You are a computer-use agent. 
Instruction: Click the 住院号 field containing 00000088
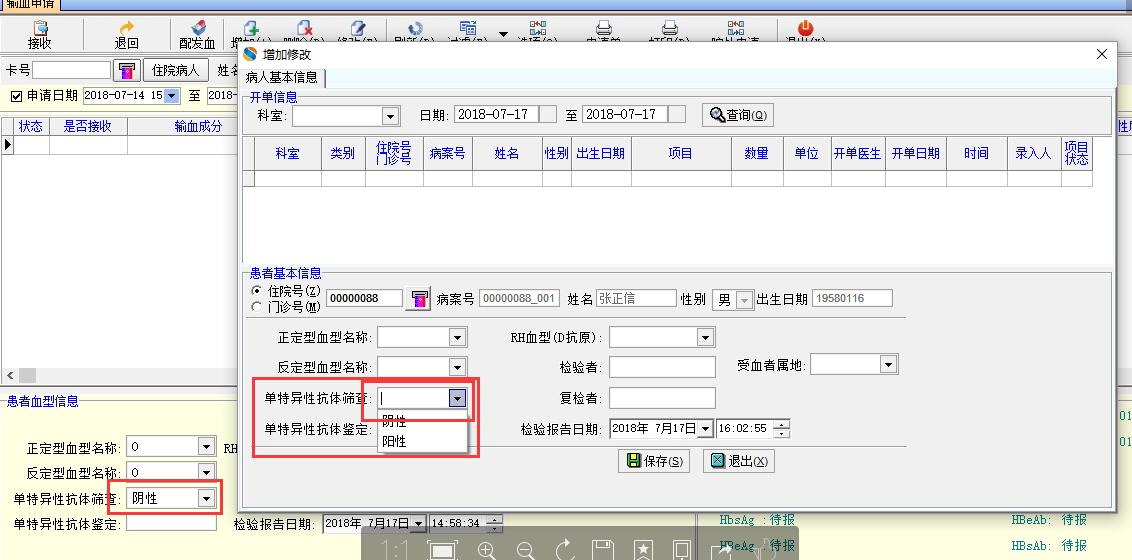[364, 298]
